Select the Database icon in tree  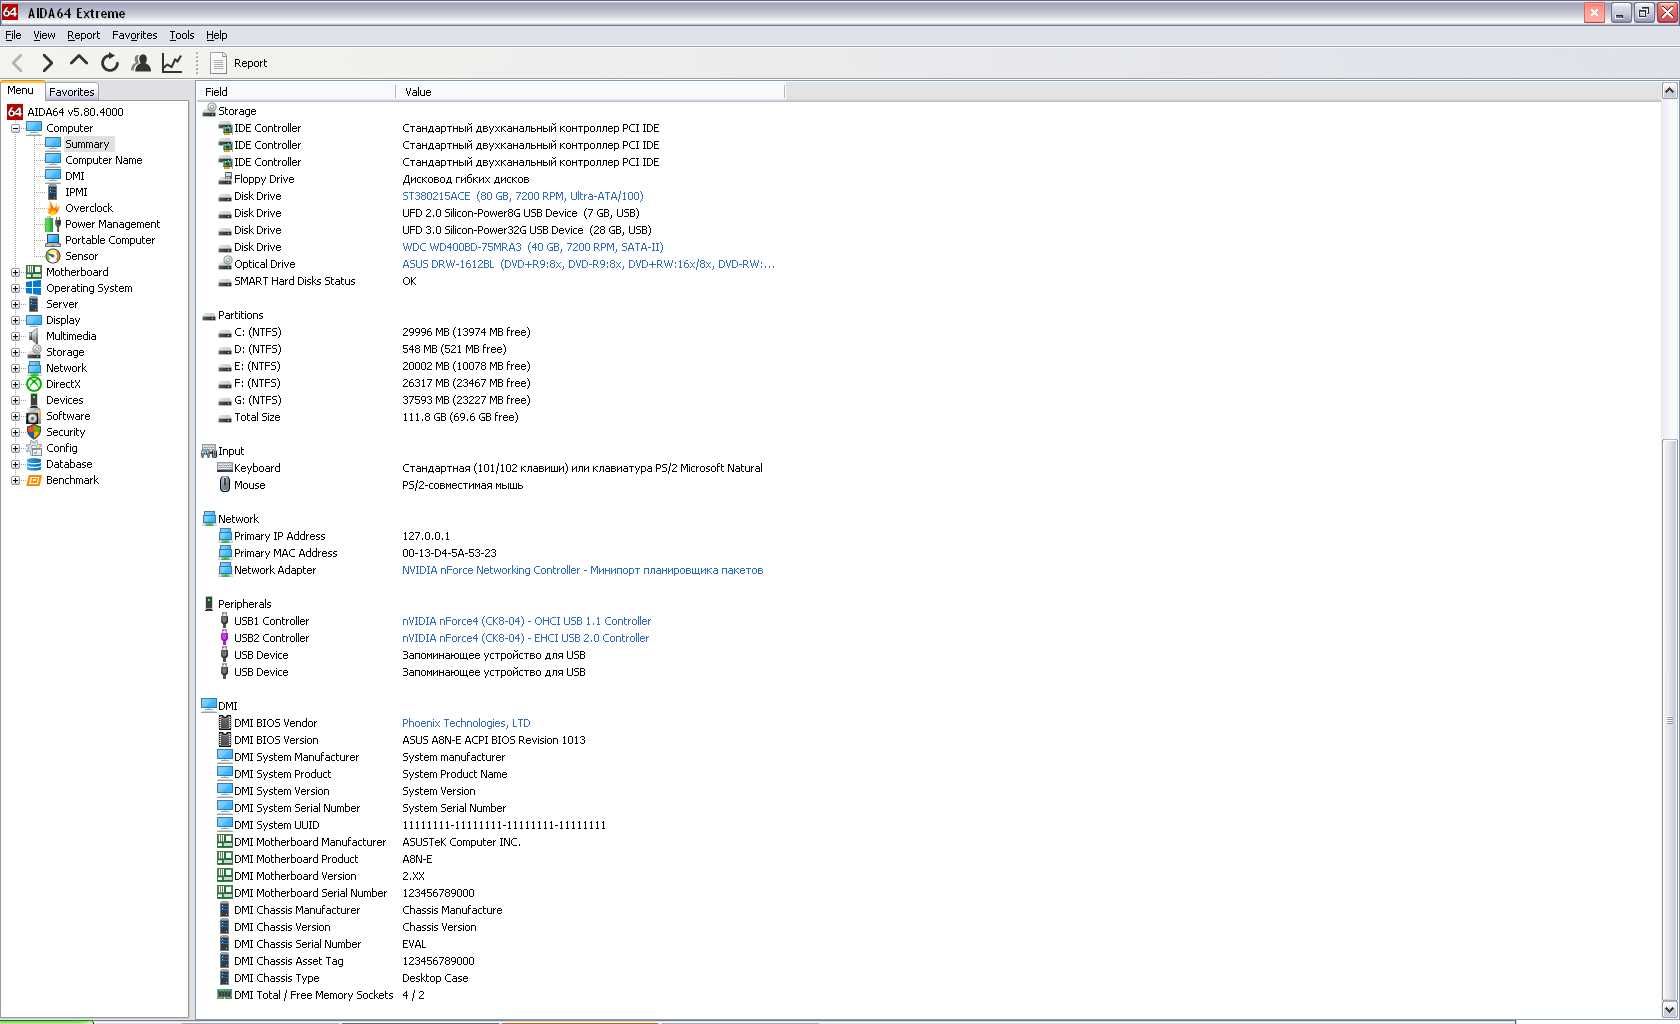34,464
